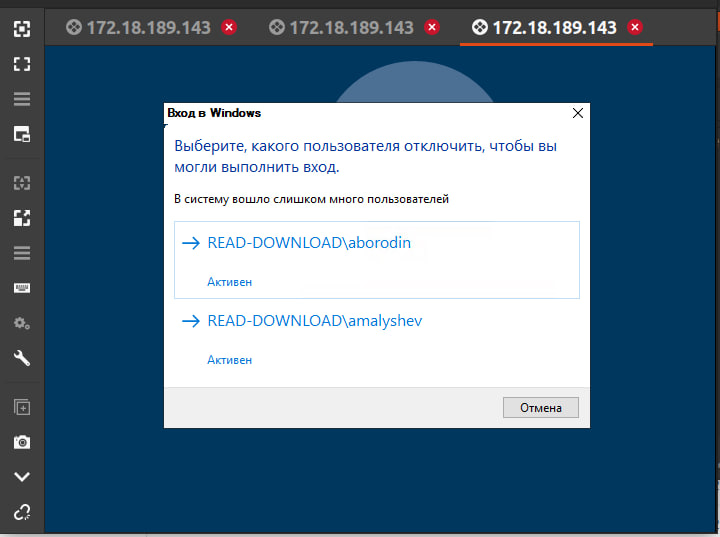Take a screenshot with the camera icon

[x=22, y=442]
